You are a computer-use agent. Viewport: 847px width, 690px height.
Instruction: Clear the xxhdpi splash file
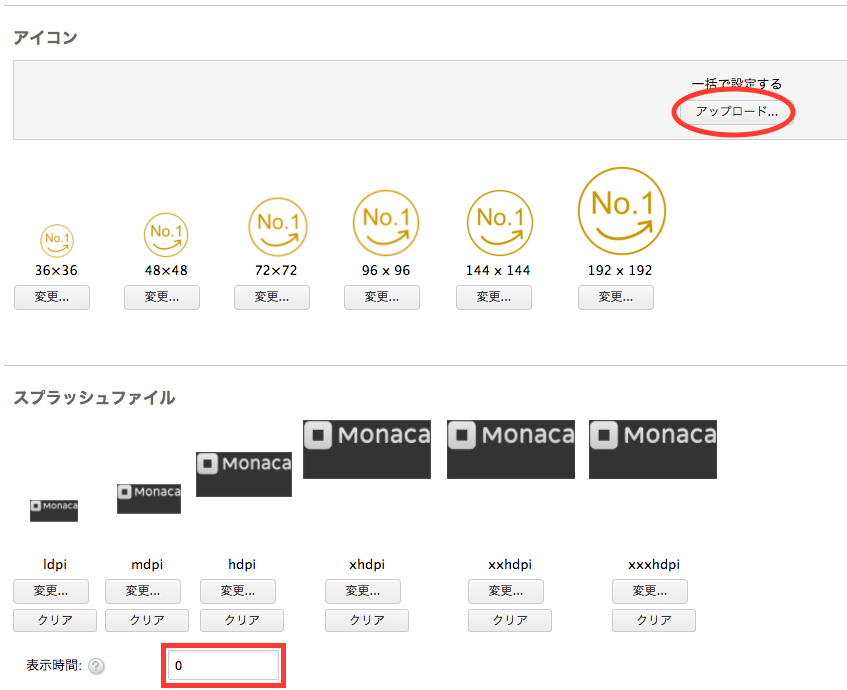click(x=510, y=620)
